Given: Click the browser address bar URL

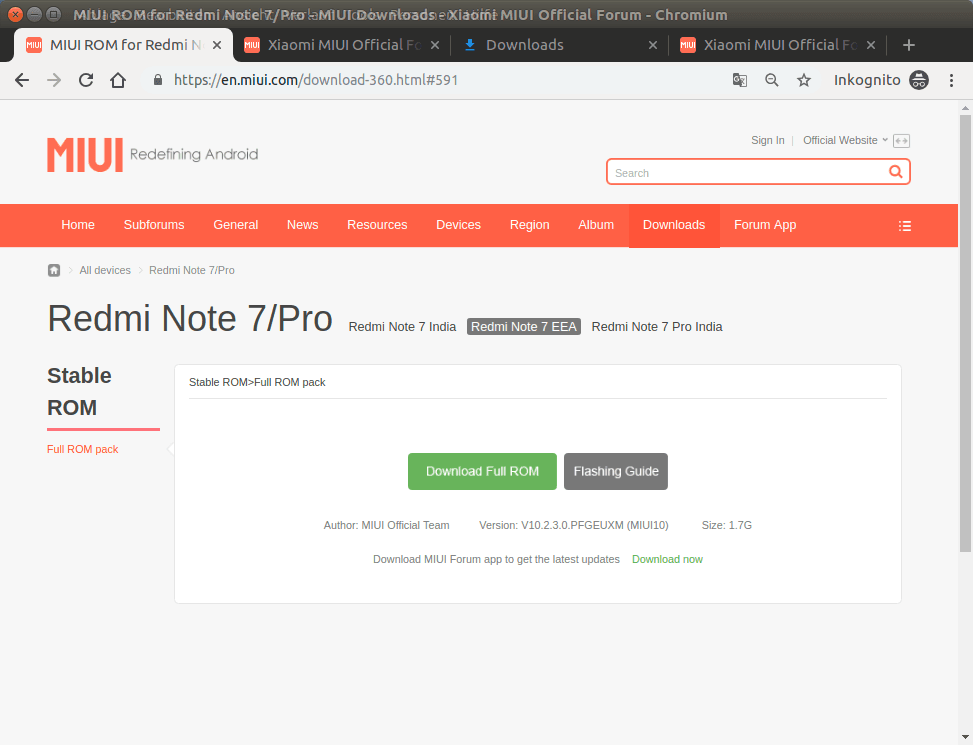Looking at the screenshot, I should (316, 80).
